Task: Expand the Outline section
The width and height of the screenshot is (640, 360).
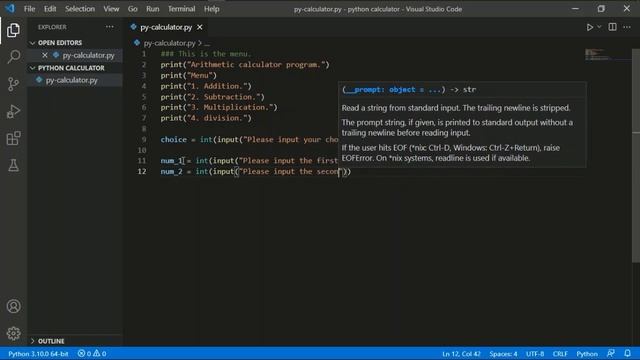Action: coord(32,341)
